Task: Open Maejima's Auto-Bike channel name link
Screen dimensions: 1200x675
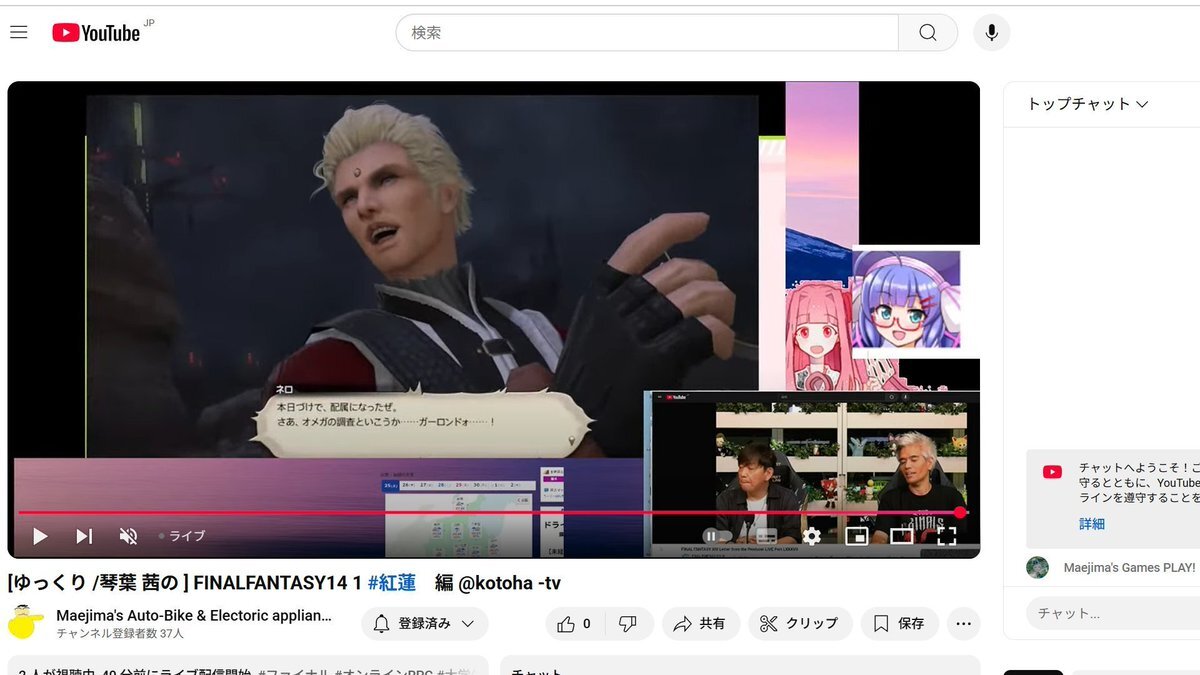Action: [194, 615]
